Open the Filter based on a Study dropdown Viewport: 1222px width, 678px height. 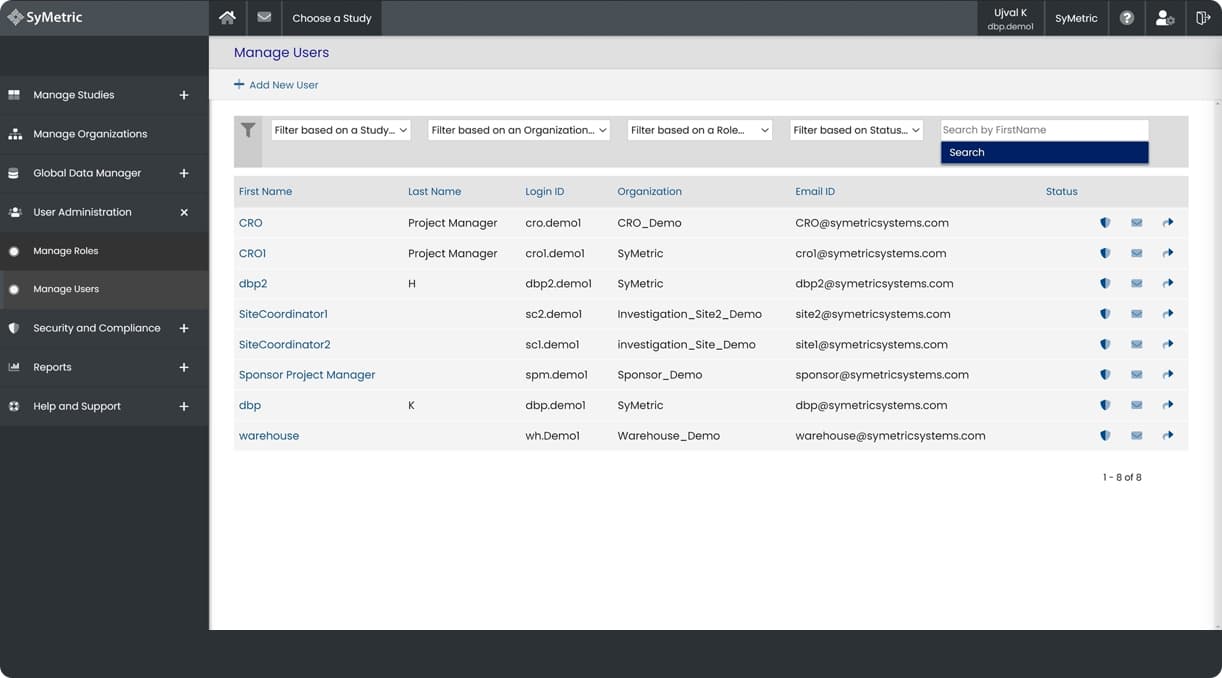click(340, 129)
